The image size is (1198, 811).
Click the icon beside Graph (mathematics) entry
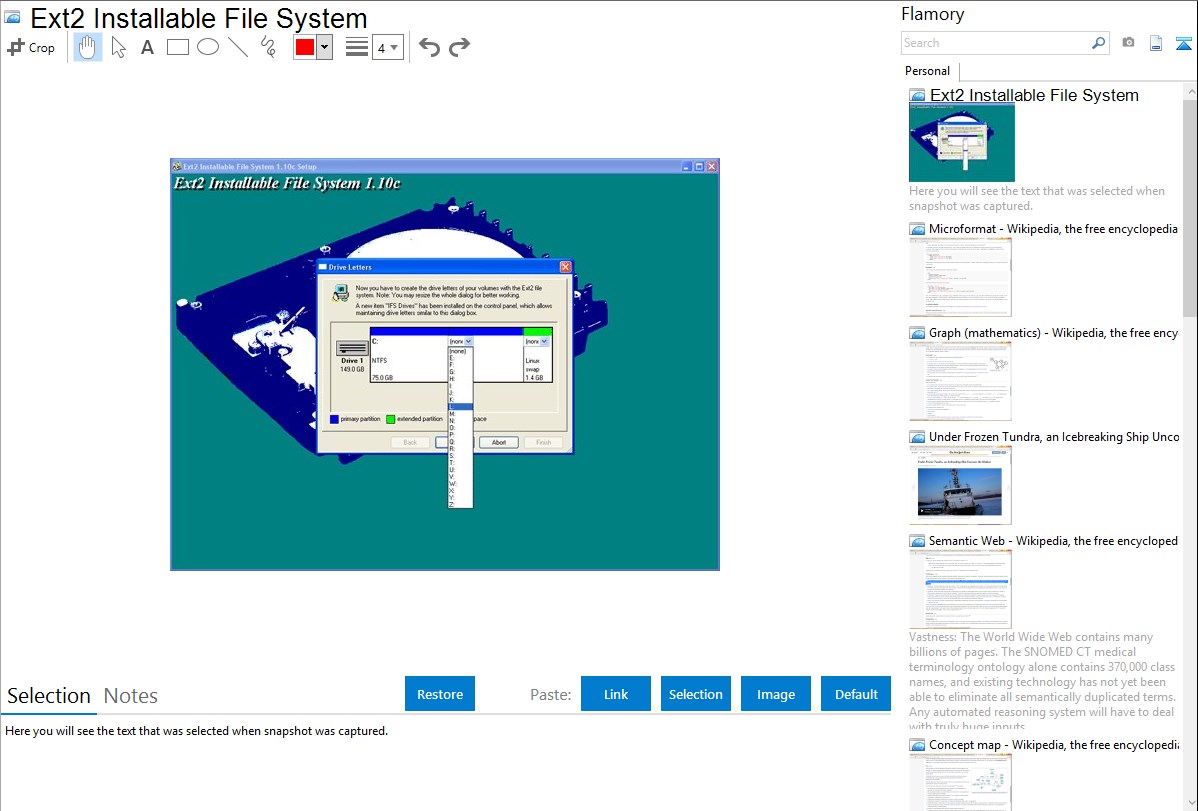coord(917,333)
